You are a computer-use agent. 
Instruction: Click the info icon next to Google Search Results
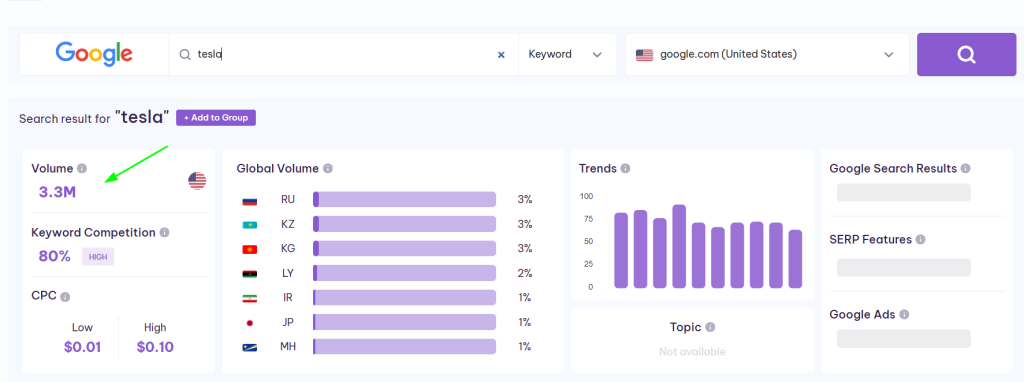tap(965, 168)
